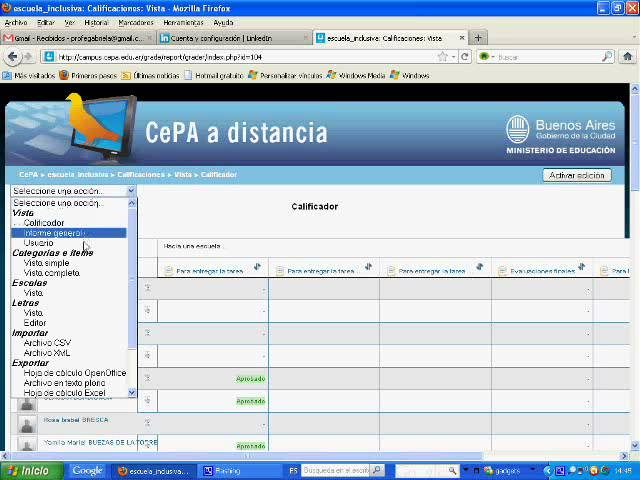Viewport: 640px width, 480px height.
Task: Switch to the LinkedIn configuration tab
Action: coord(228,38)
